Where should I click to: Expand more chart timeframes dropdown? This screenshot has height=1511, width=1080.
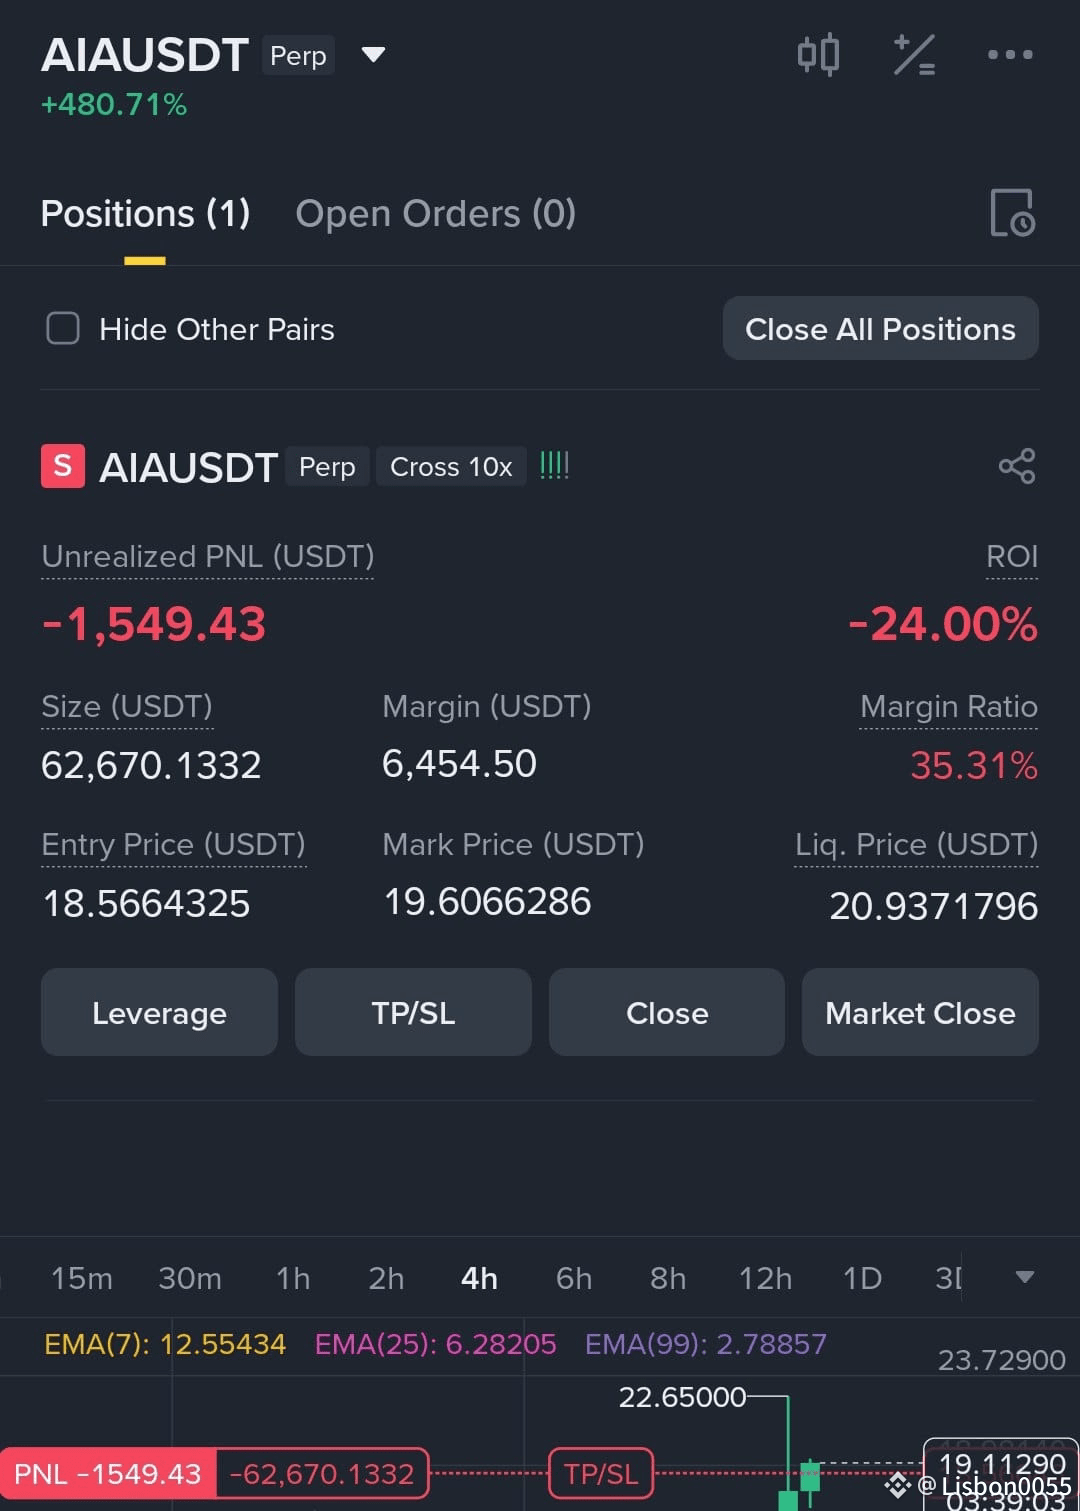click(1024, 1277)
